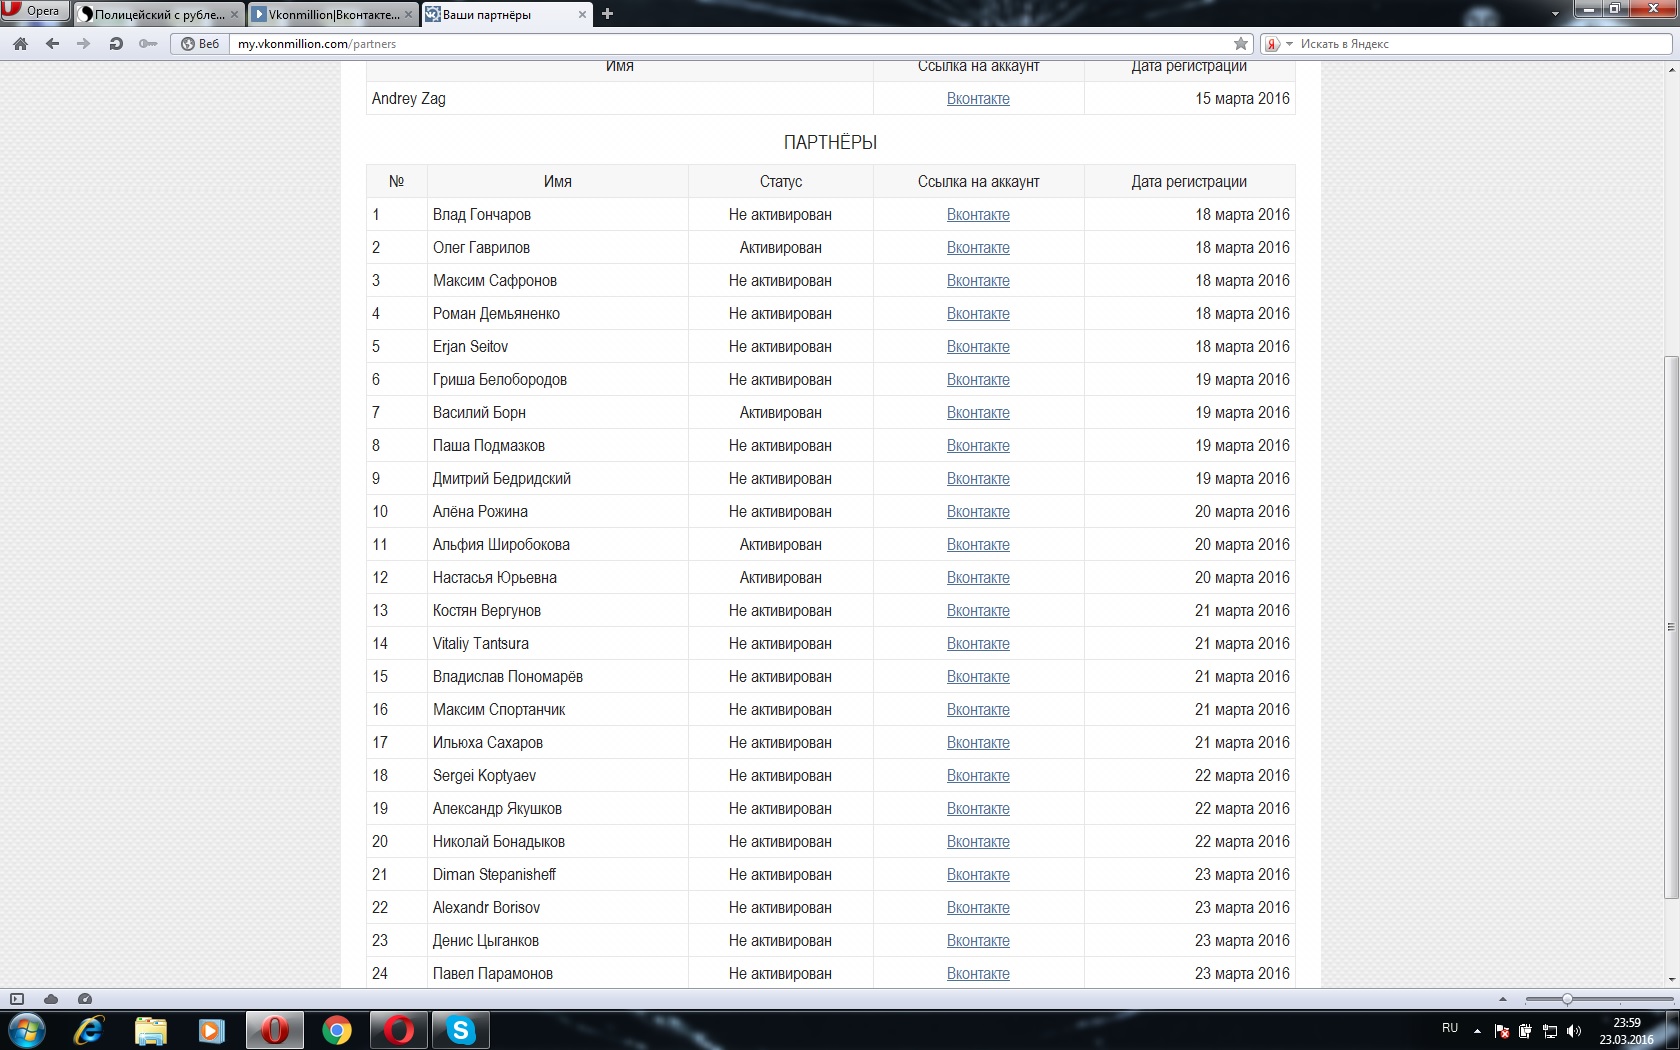The height and width of the screenshot is (1050, 1680).
Task: Open the network icon in system tray
Action: coord(1550,1031)
